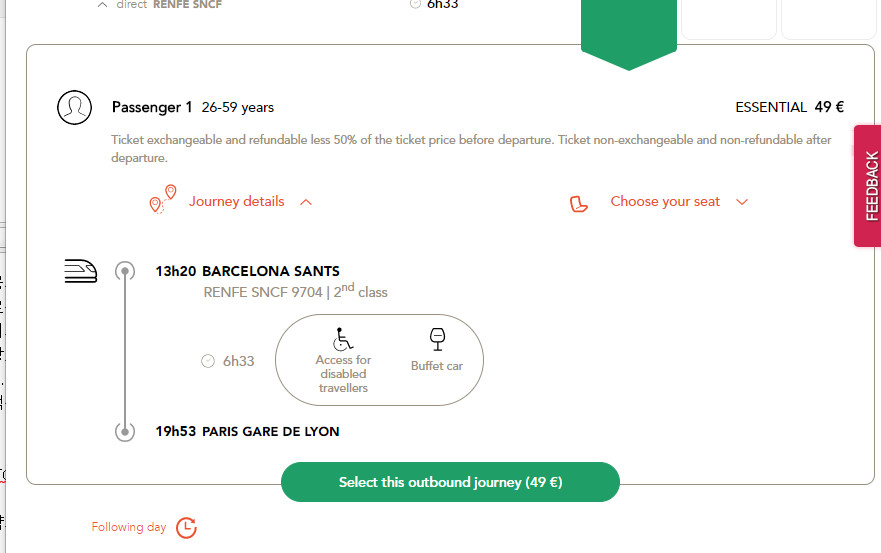The width and height of the screenshot is (881, 553).
Task: Click the high-speed train icon
Action: click(80, 271)
